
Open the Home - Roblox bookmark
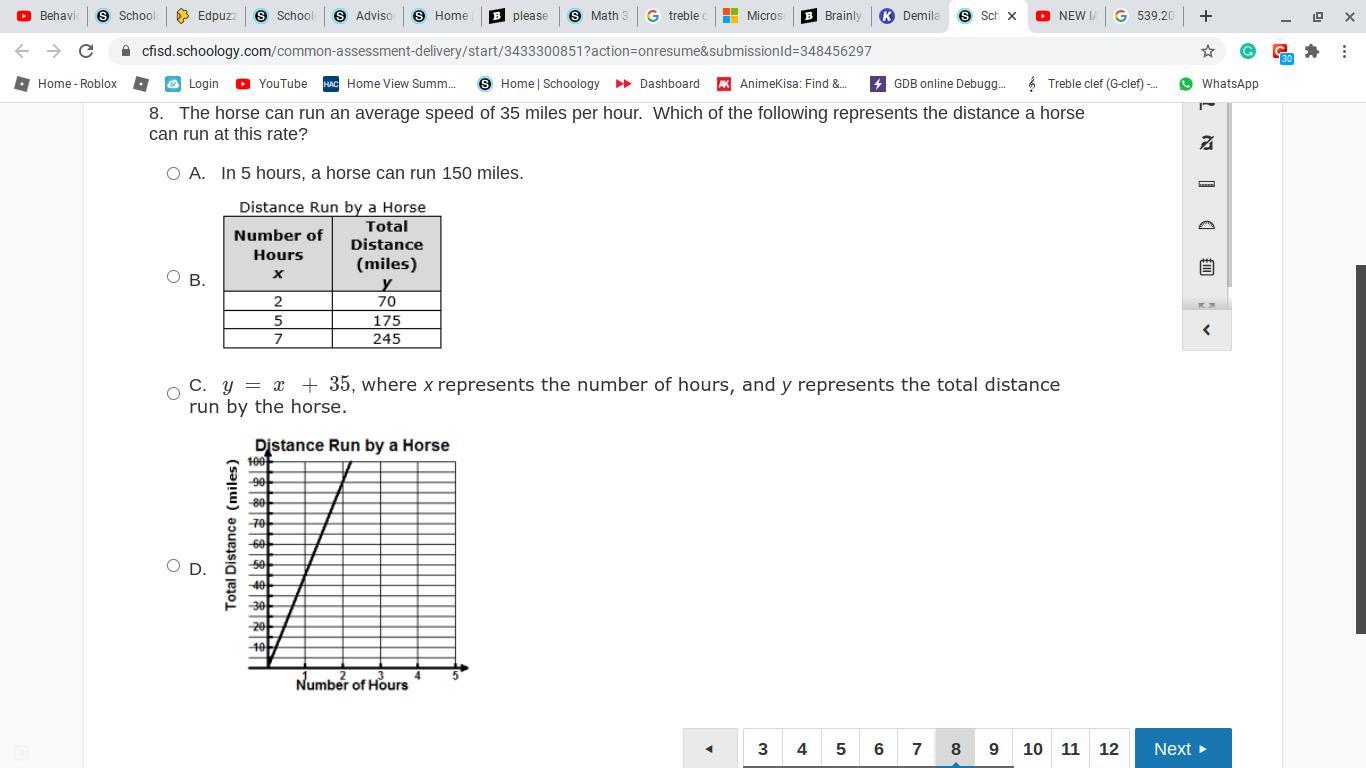pyautogui.click(x=66, y=84)
